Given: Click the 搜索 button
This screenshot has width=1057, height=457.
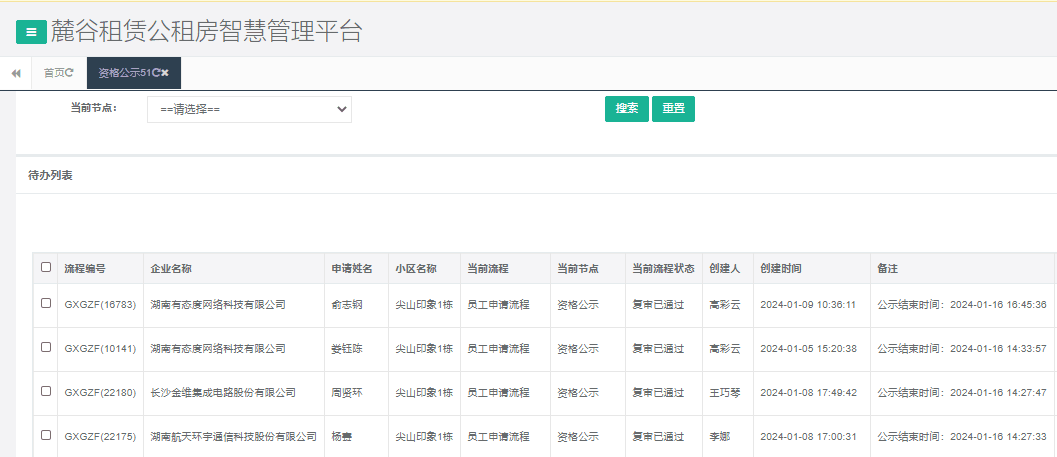Looking at the screenshot, I should pyautogui.click(x=627, y=109).
